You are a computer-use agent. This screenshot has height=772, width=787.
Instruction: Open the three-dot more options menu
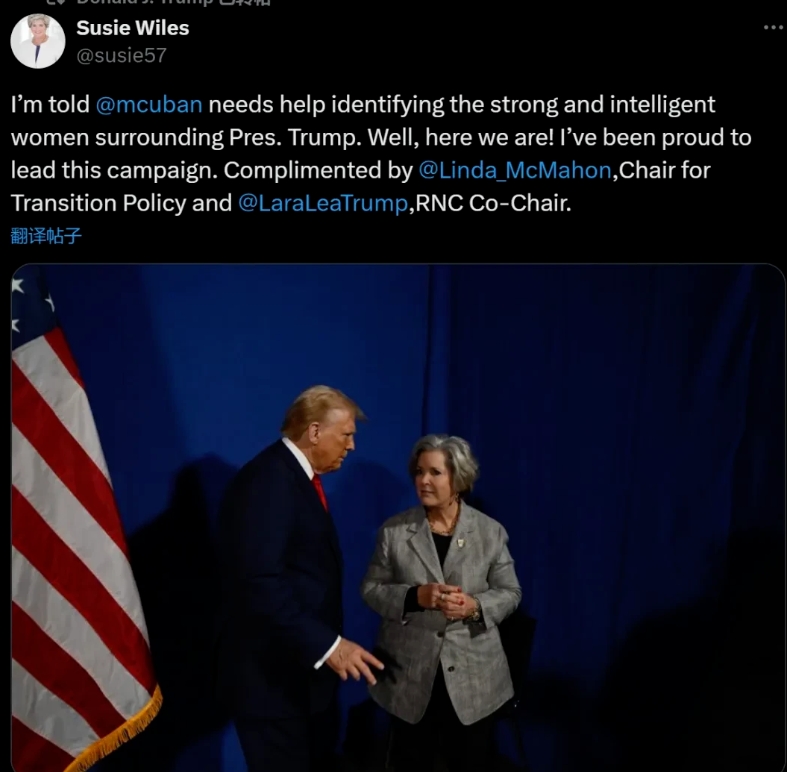[773, 28]
